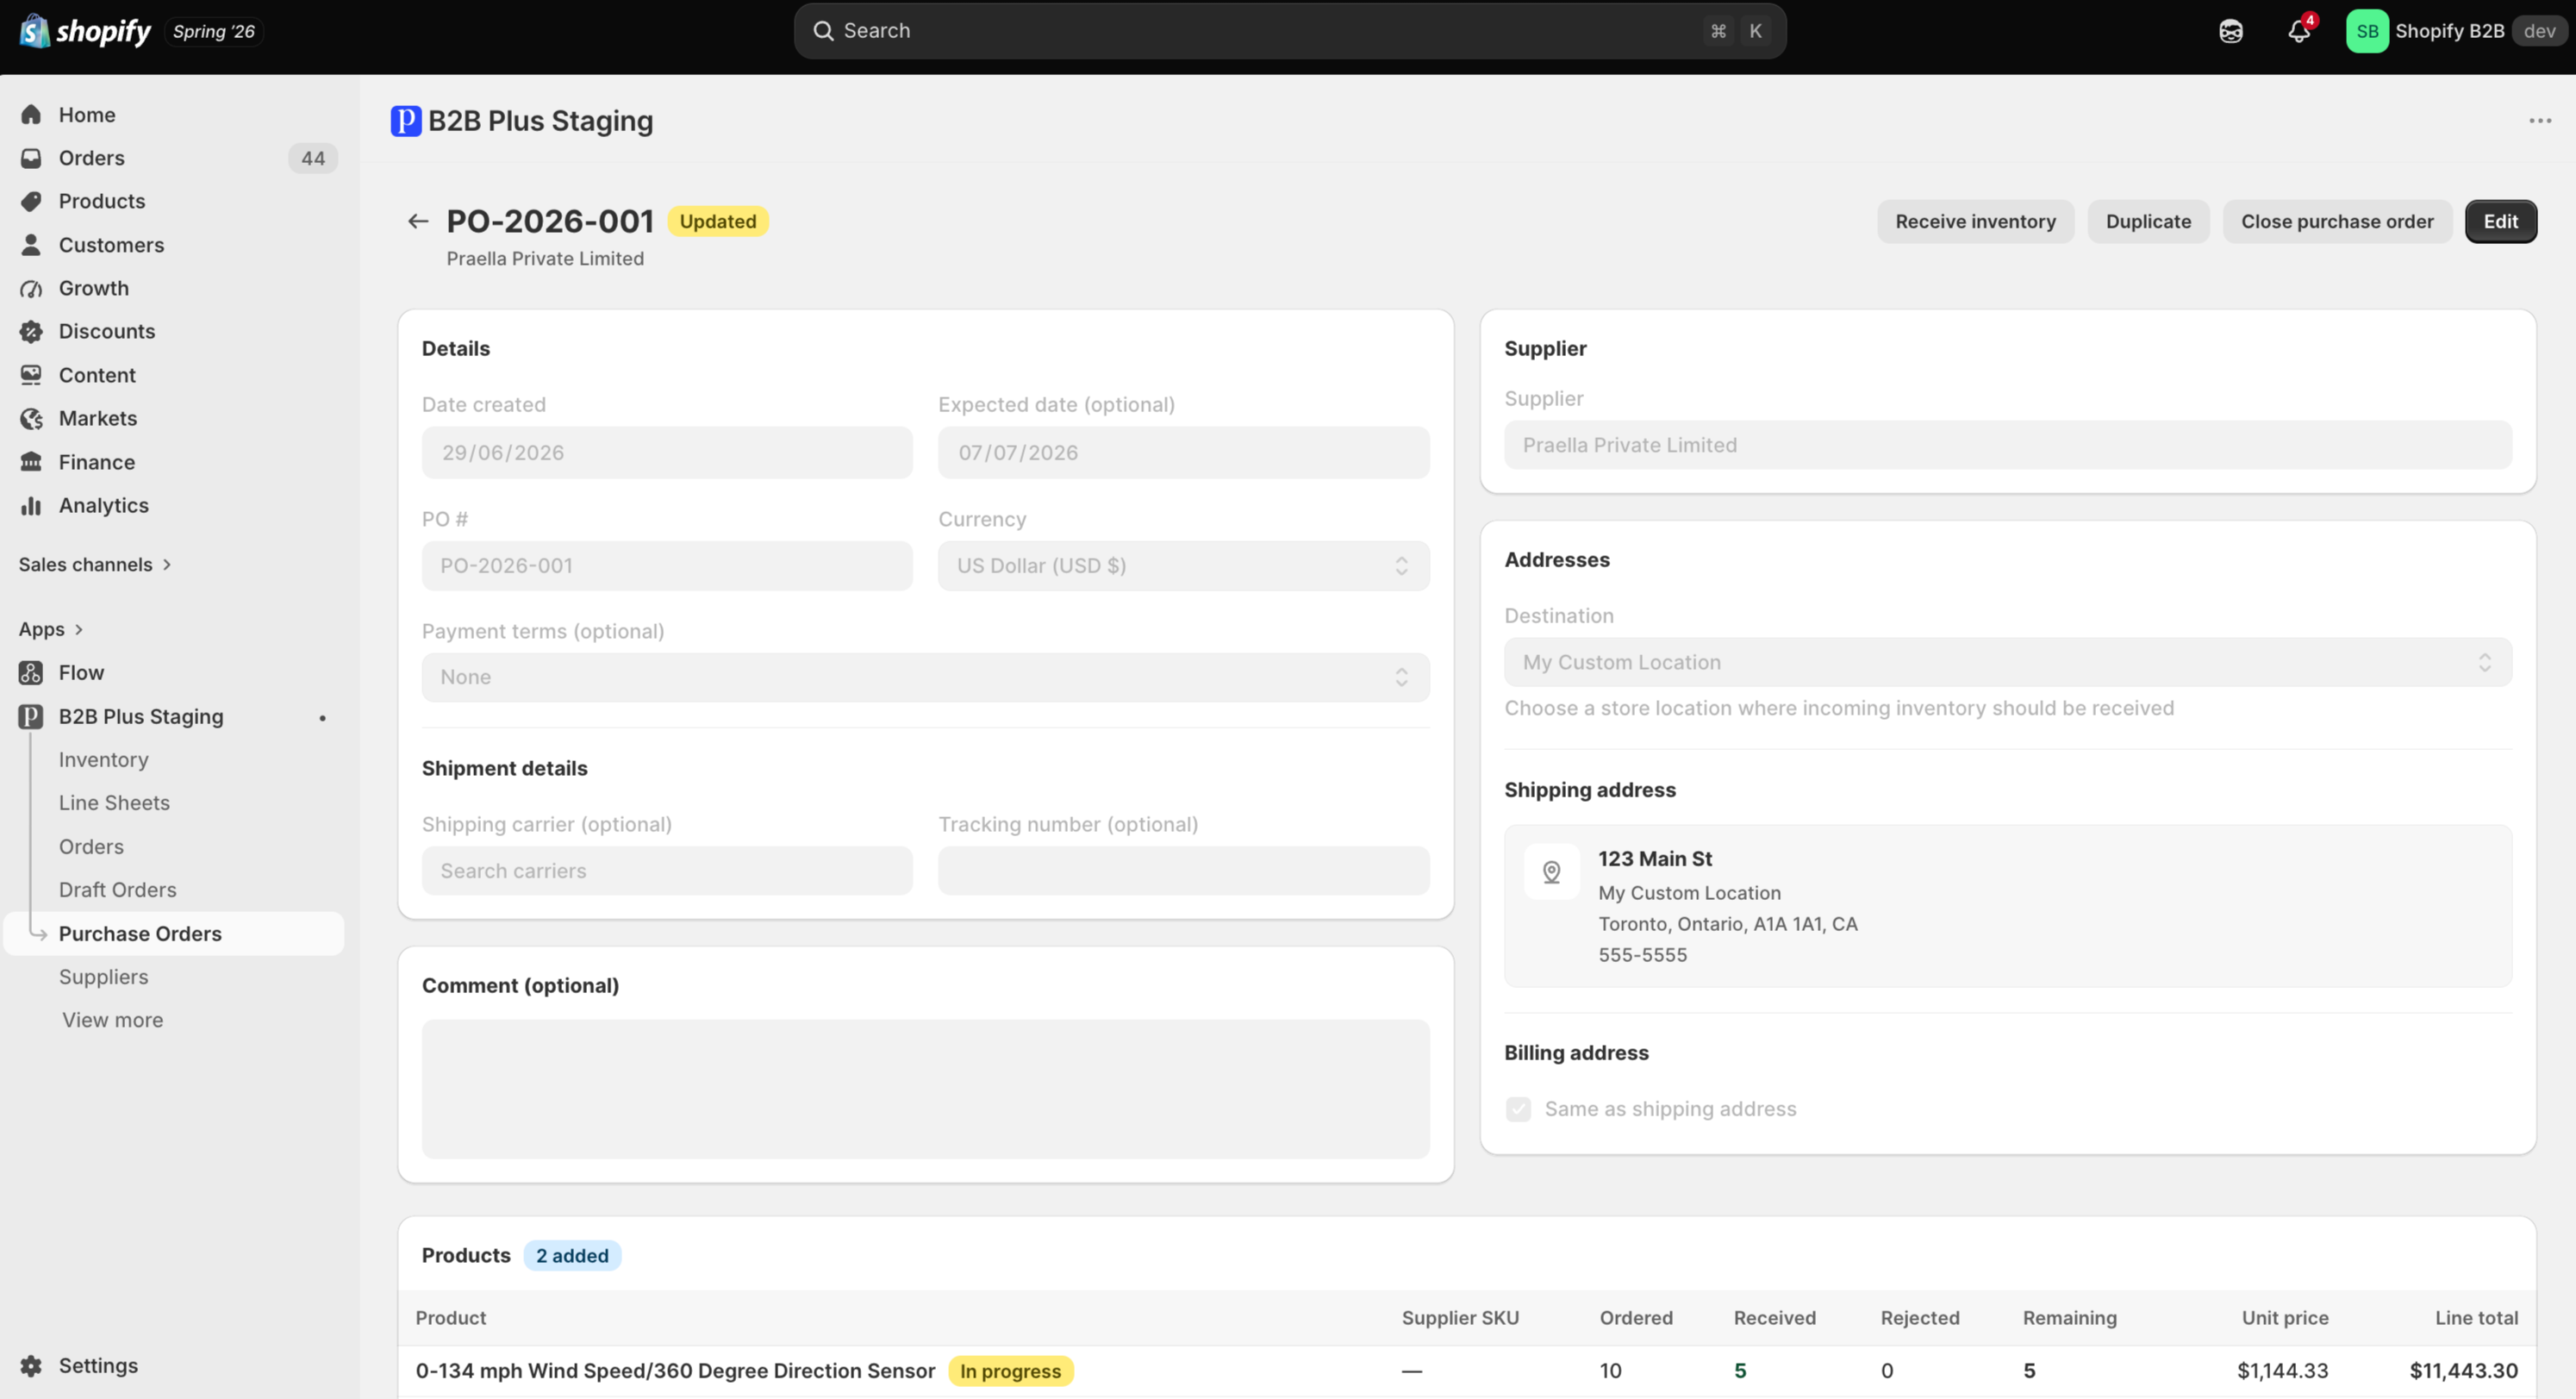
Task: Click the Remaining column header
Action: click(x=2069, y=1318)
